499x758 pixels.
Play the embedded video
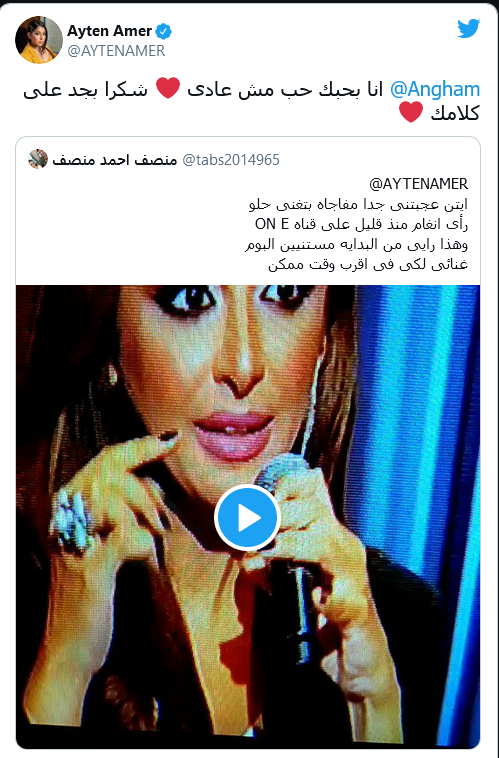[x=248, y=518]
